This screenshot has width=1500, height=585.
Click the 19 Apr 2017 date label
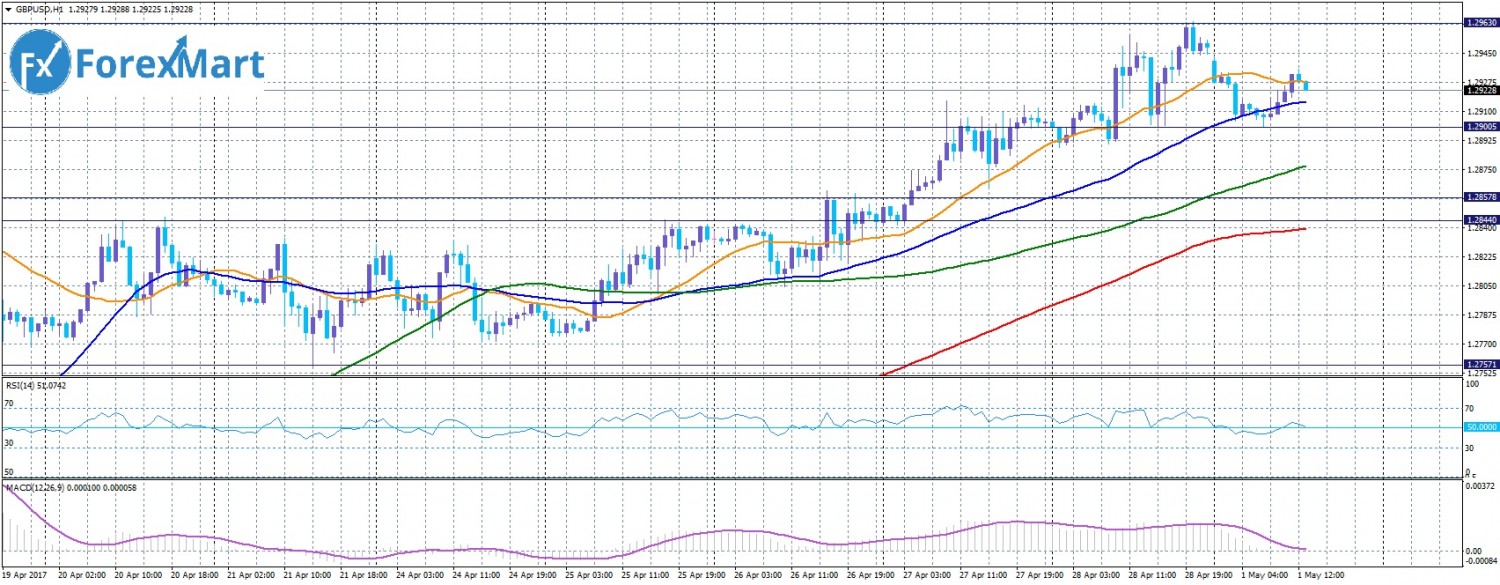pos(26,576)
